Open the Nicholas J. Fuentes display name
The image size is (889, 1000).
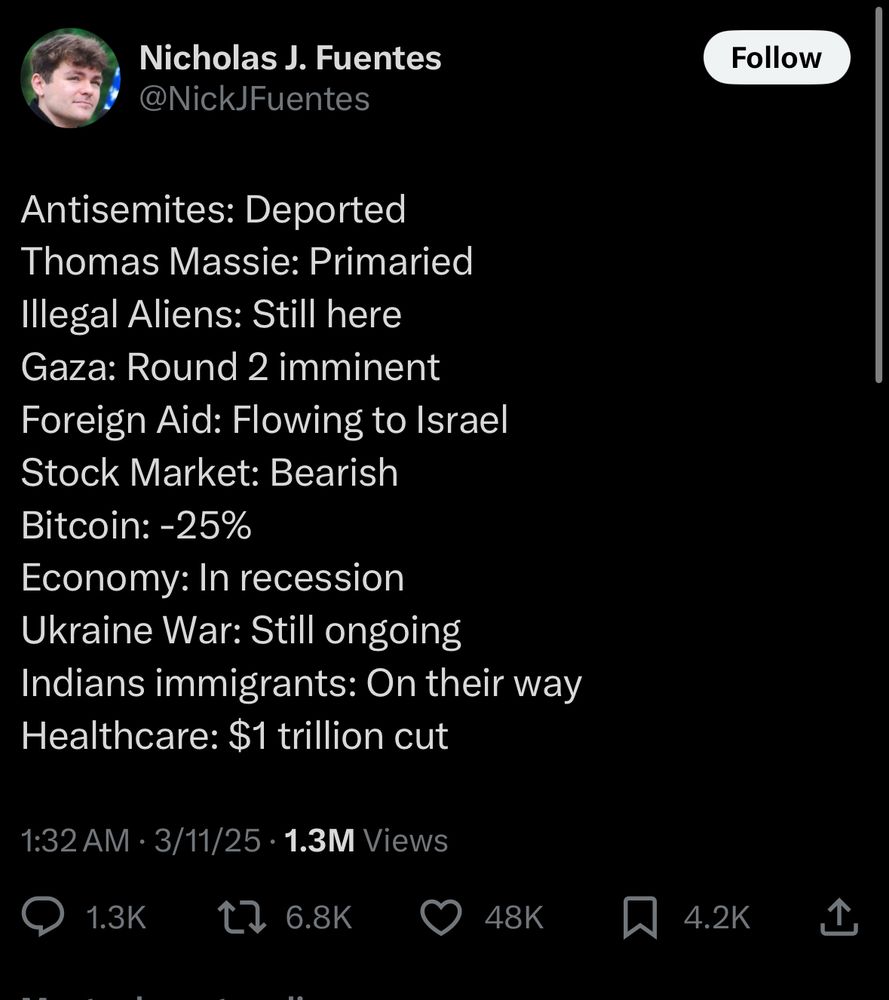290,58
